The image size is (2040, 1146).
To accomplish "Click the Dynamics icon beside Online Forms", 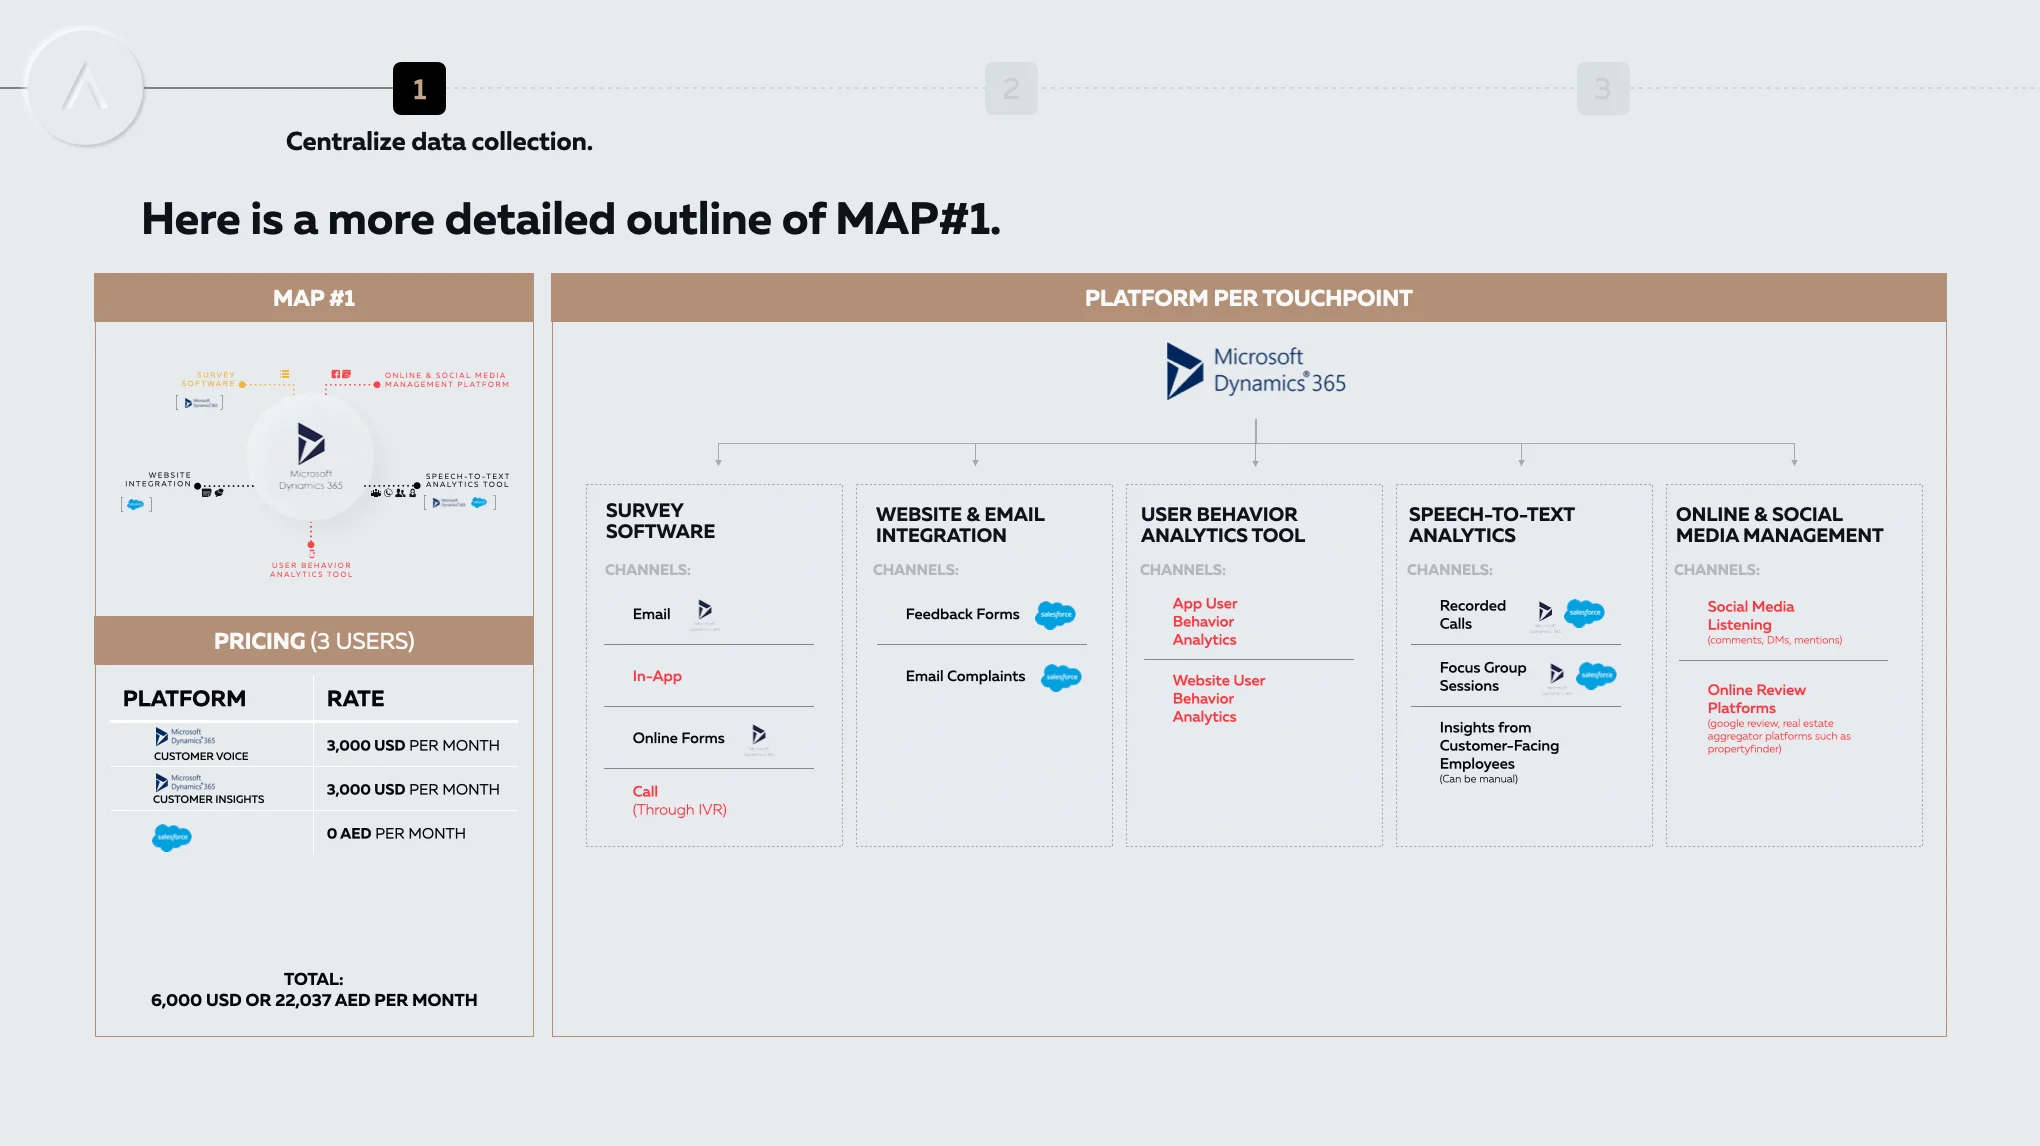I will click(759, 739).
